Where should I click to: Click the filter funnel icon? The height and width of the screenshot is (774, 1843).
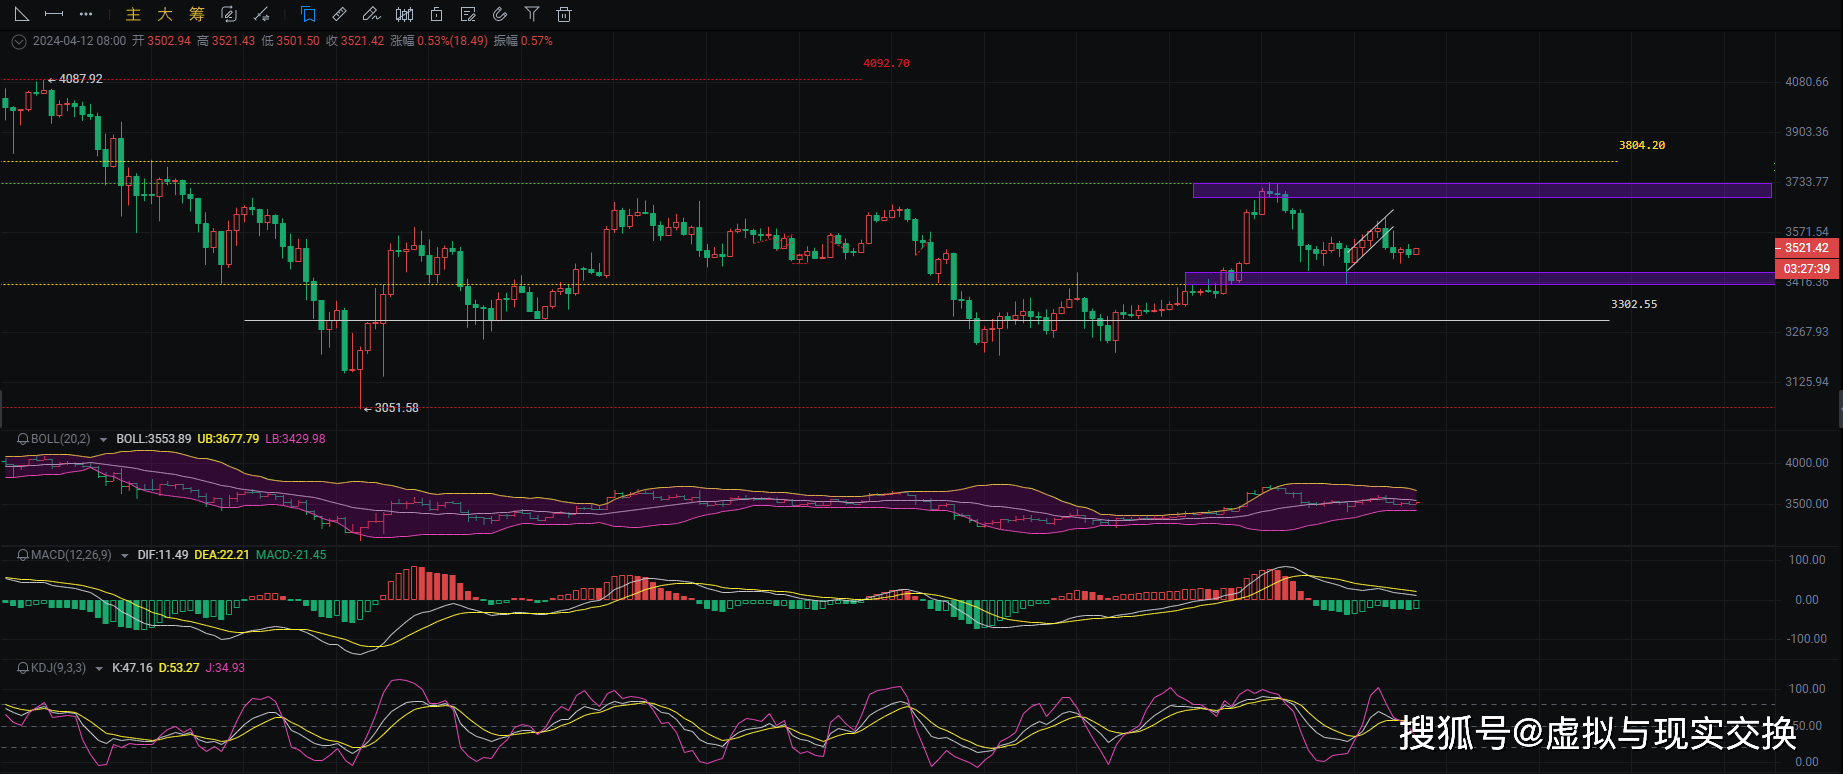point(532,14)
